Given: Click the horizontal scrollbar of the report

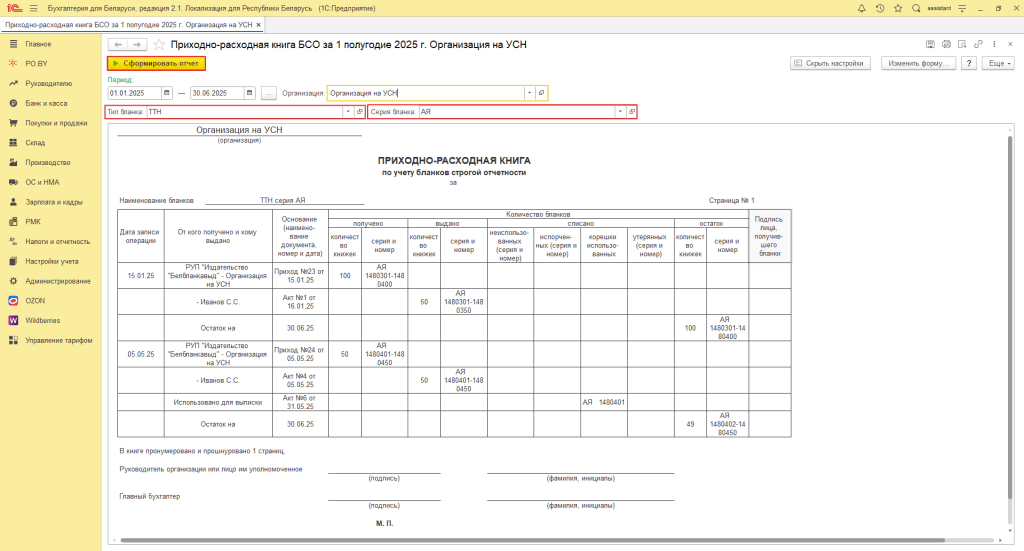Looking at the screenshot, I should click(x=532, y=540).
